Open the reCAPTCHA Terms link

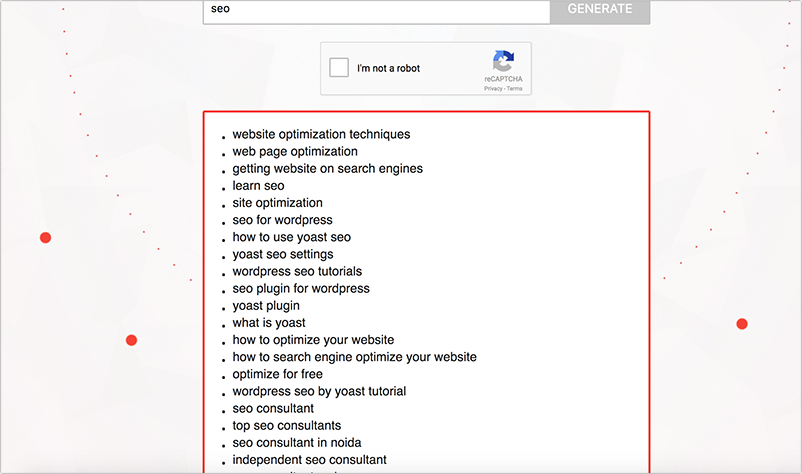pyautogui.click(x=515, y=88)
